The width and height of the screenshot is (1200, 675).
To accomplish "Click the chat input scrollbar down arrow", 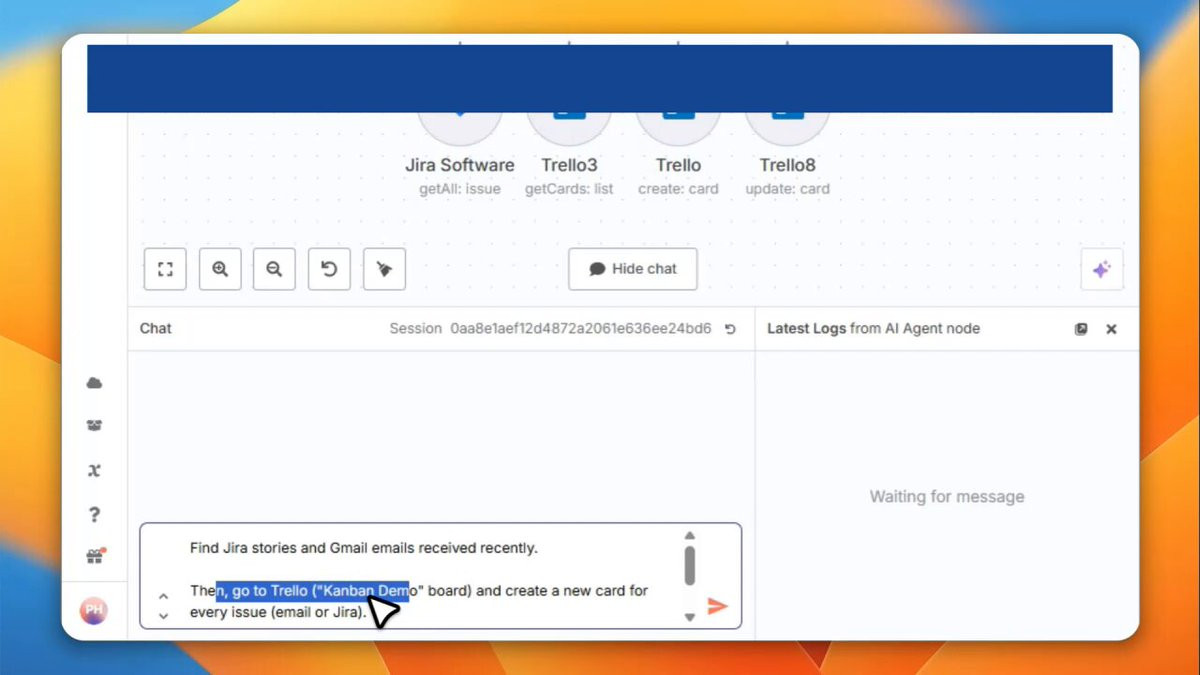I will pyautogui.click(x=689, y=617).
